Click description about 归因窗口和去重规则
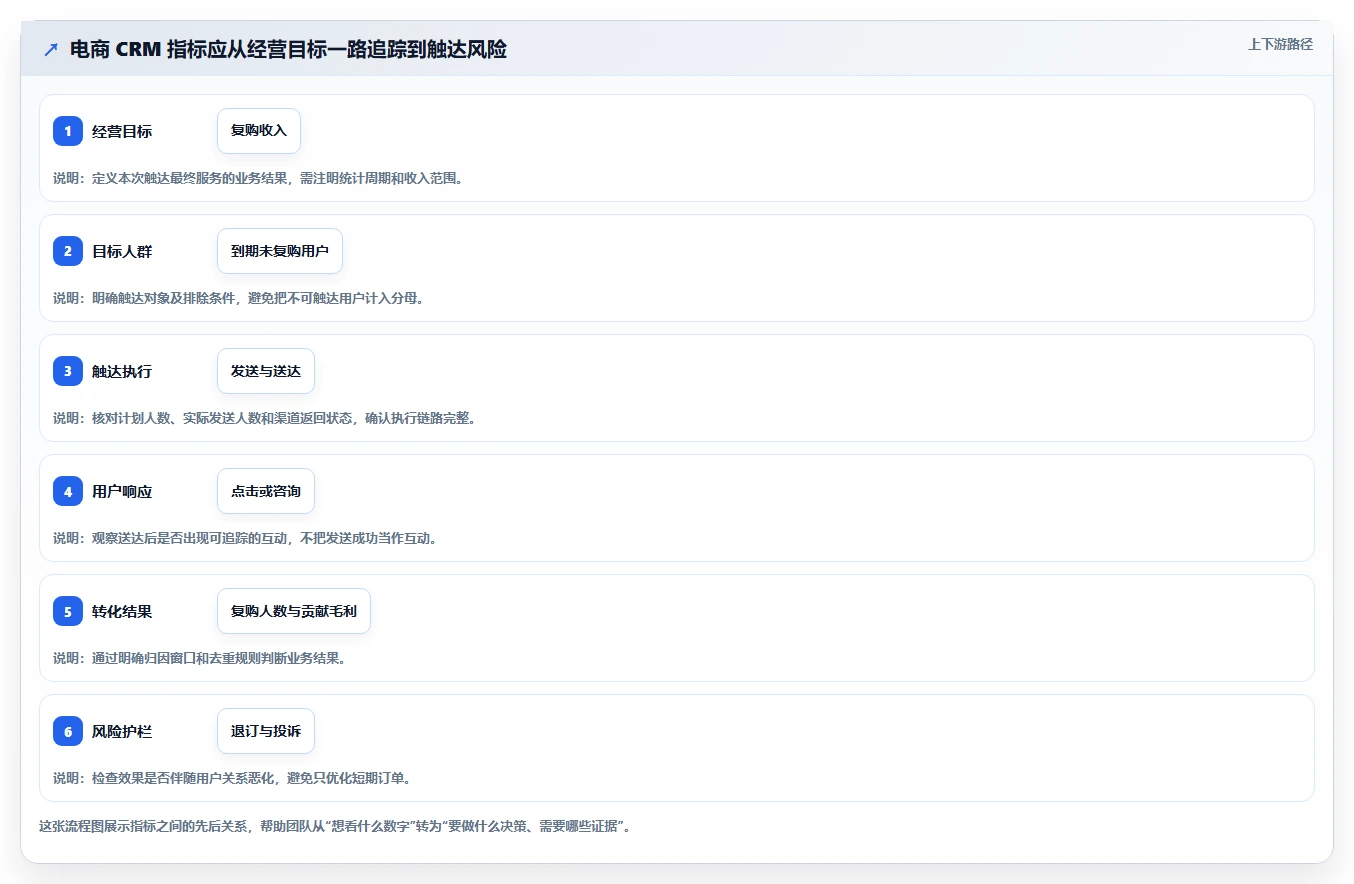This screenshot has height=884, width=1354. [x=199, y=658]
